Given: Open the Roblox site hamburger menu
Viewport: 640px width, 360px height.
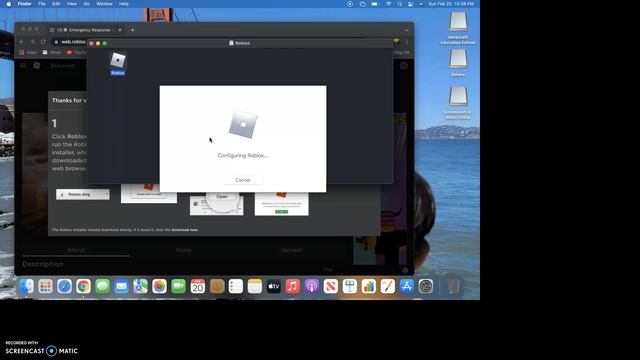Looking at the screenshot, I should pyautogui.click(x=23, y=65).
